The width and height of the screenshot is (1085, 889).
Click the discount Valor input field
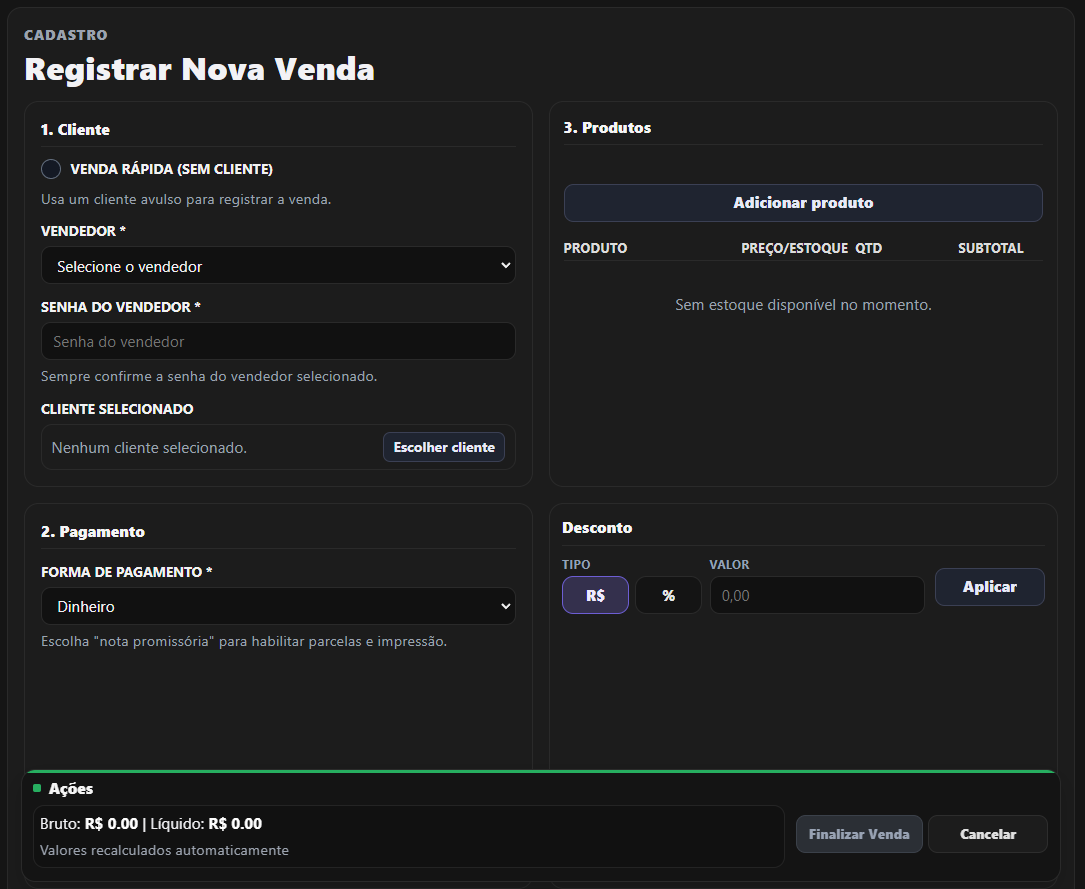817,594
